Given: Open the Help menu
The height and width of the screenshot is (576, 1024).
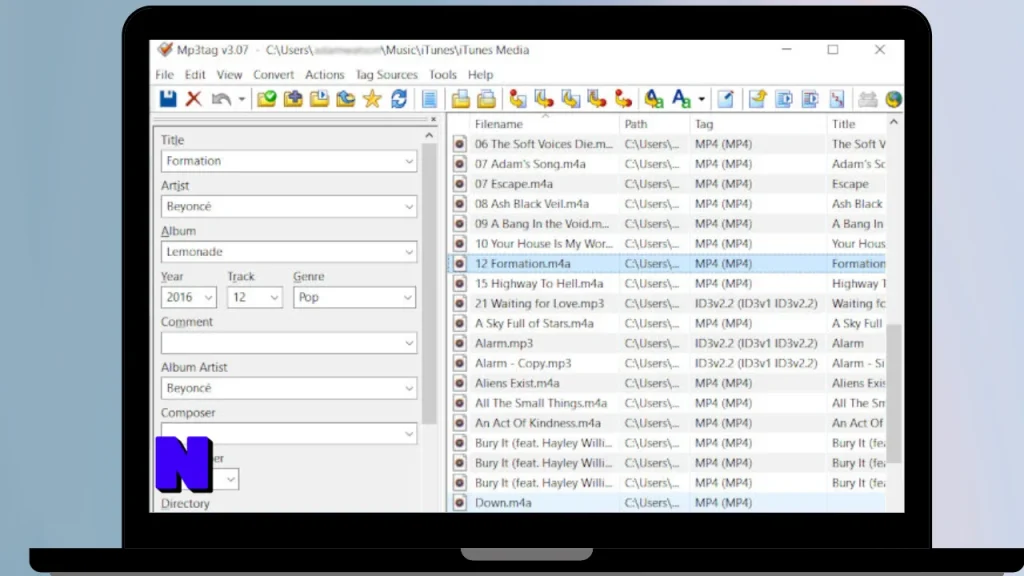Looking at the screenshot, I should point(481,74).
